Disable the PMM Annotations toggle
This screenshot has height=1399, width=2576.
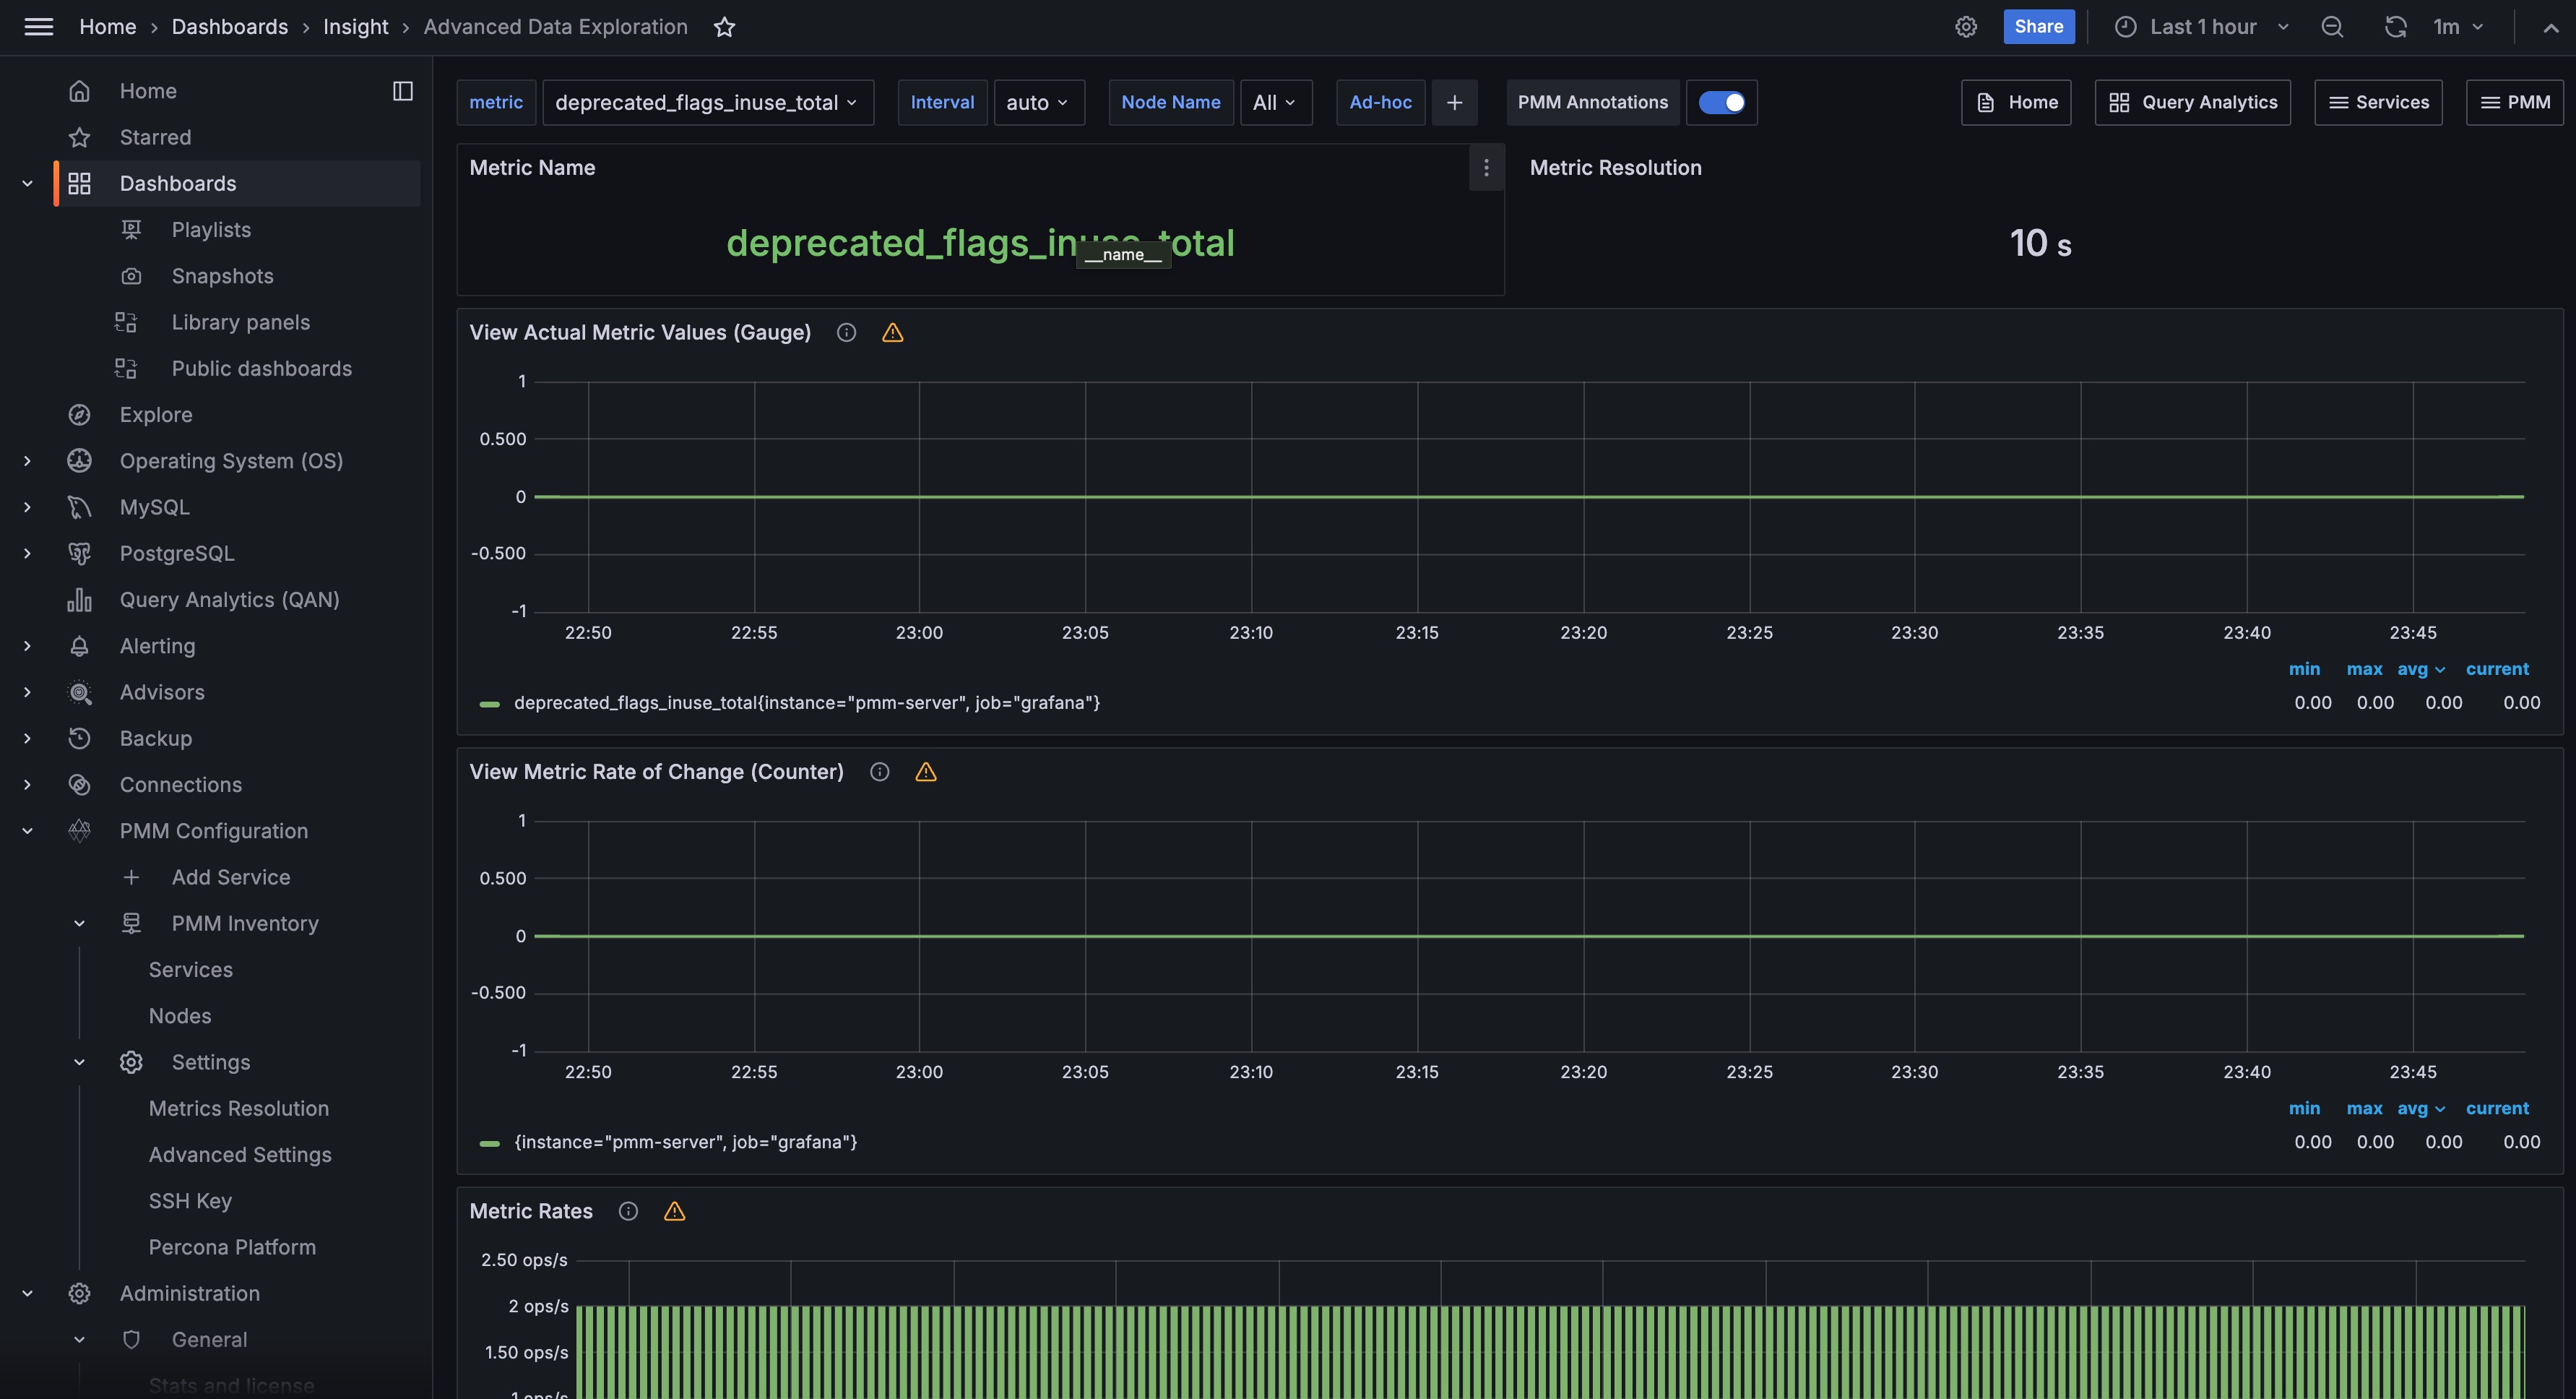pos(1721,102)
